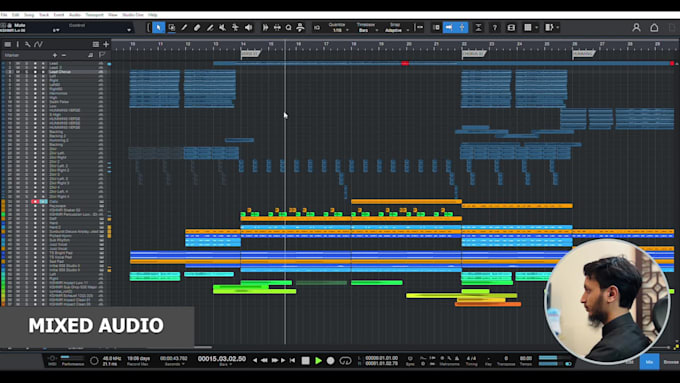Click the loupe icon in the toolbar
The image size is (680, 383).
click(288, 28)
